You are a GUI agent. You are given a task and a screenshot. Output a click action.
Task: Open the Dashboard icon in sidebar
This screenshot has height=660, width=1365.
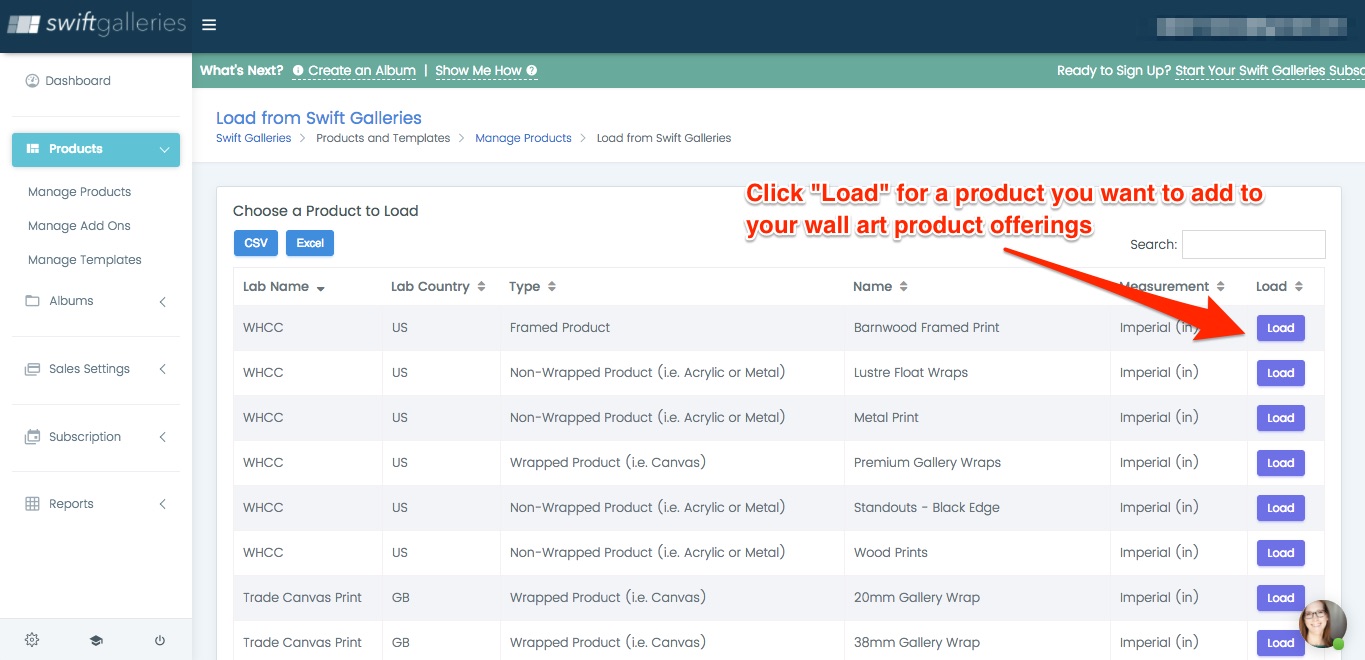pyautogui.click(x=32, y=80)
